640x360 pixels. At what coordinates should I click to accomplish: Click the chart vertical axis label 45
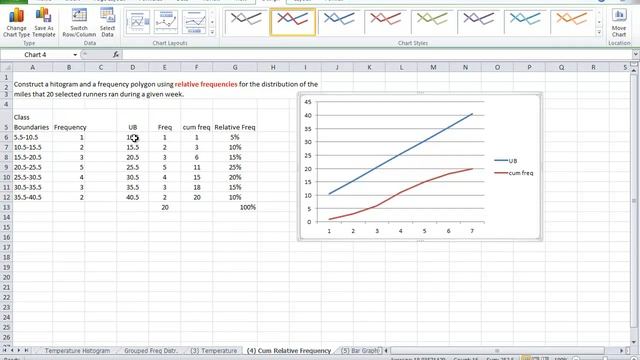pos(308,102)
